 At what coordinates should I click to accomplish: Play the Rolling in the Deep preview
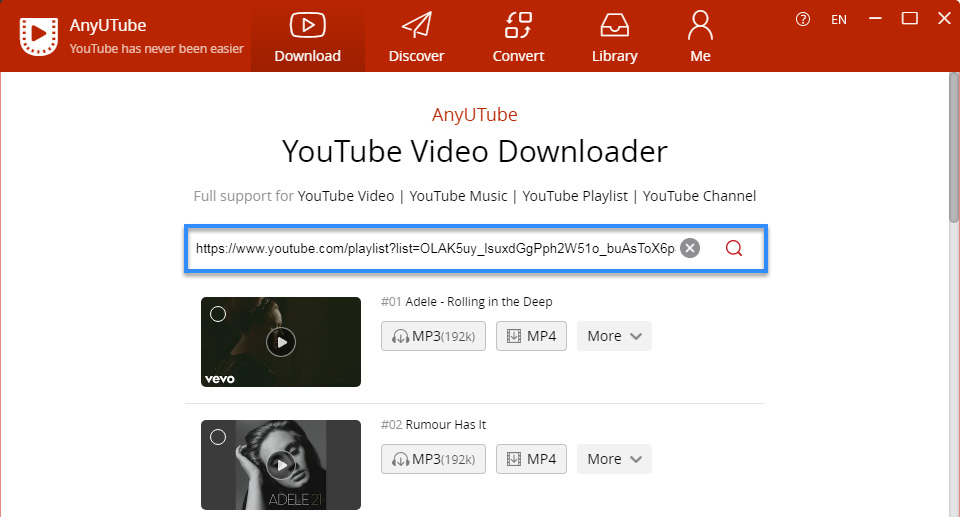pos(281,342)
